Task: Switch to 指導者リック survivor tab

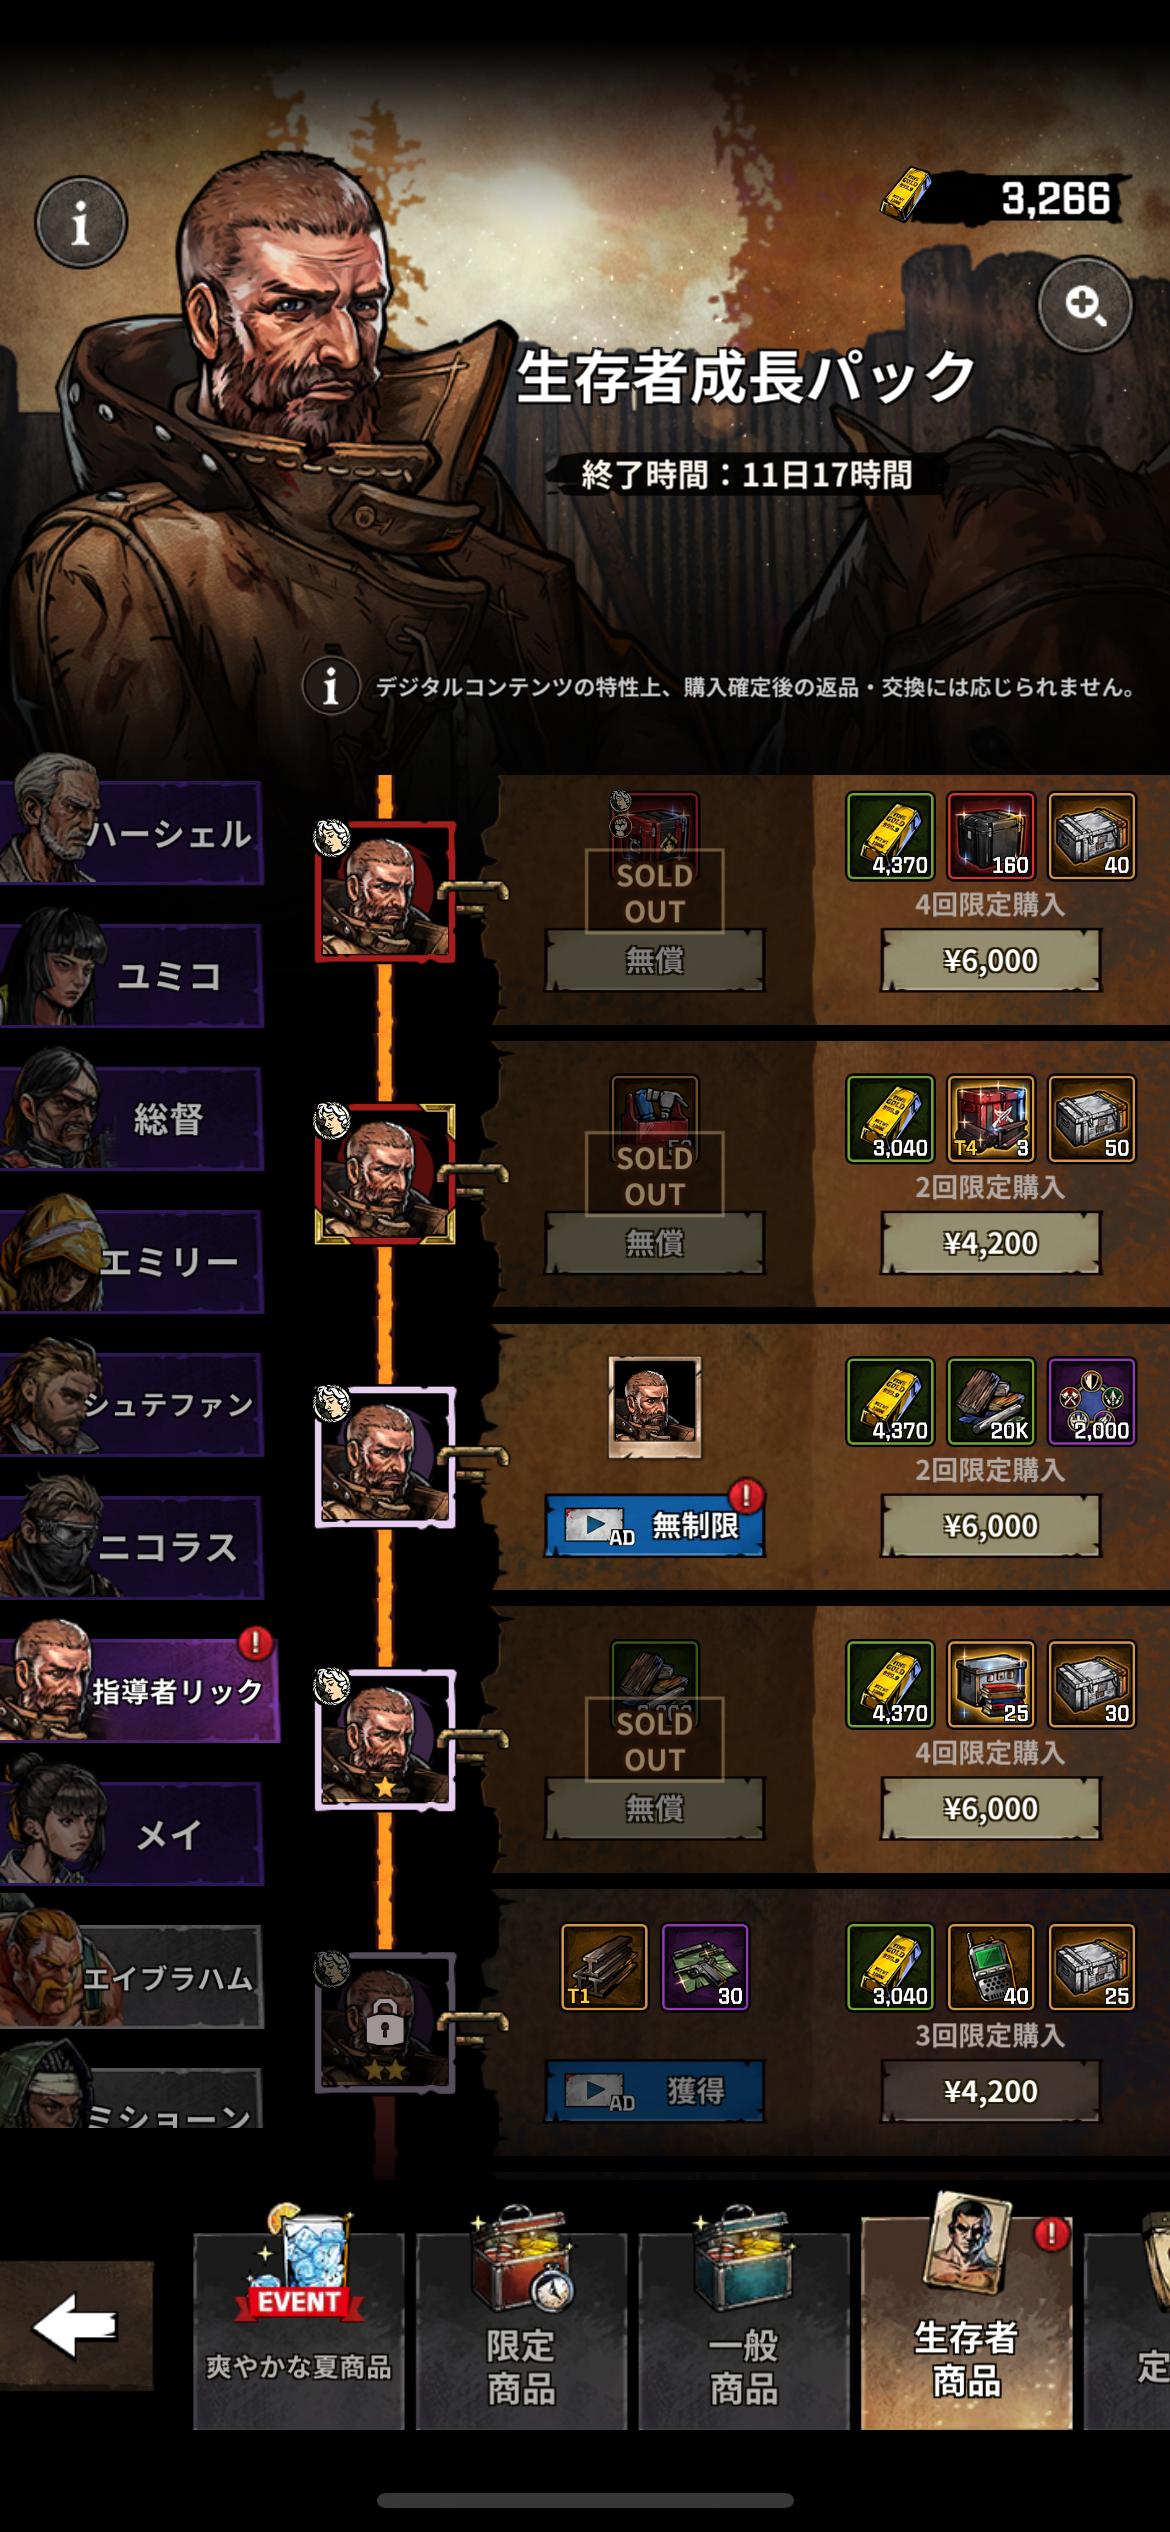Action: [x=138, y=1690]
